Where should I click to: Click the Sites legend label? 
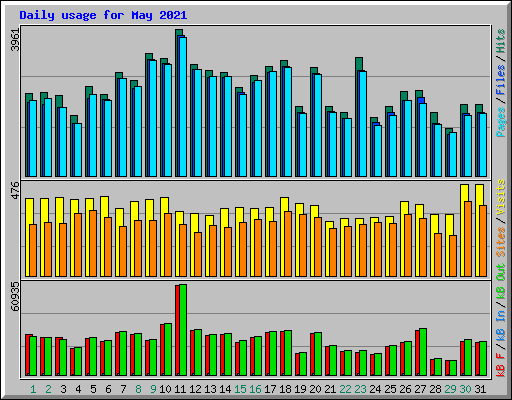pos(501,242)
